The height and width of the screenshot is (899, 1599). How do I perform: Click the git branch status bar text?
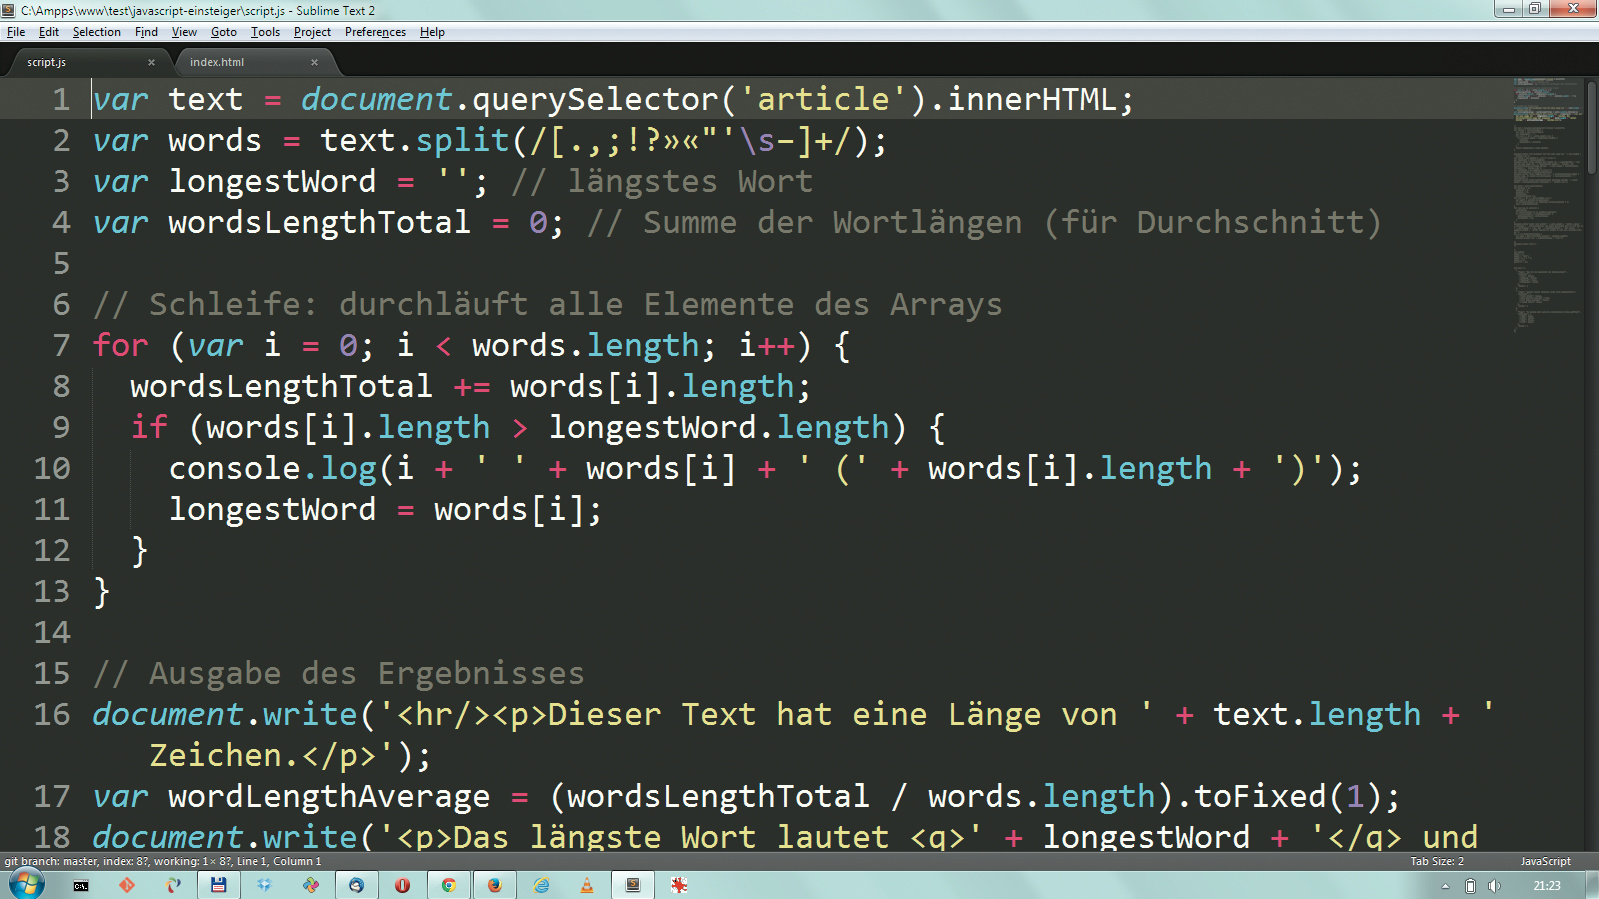(x=163, y=861)
